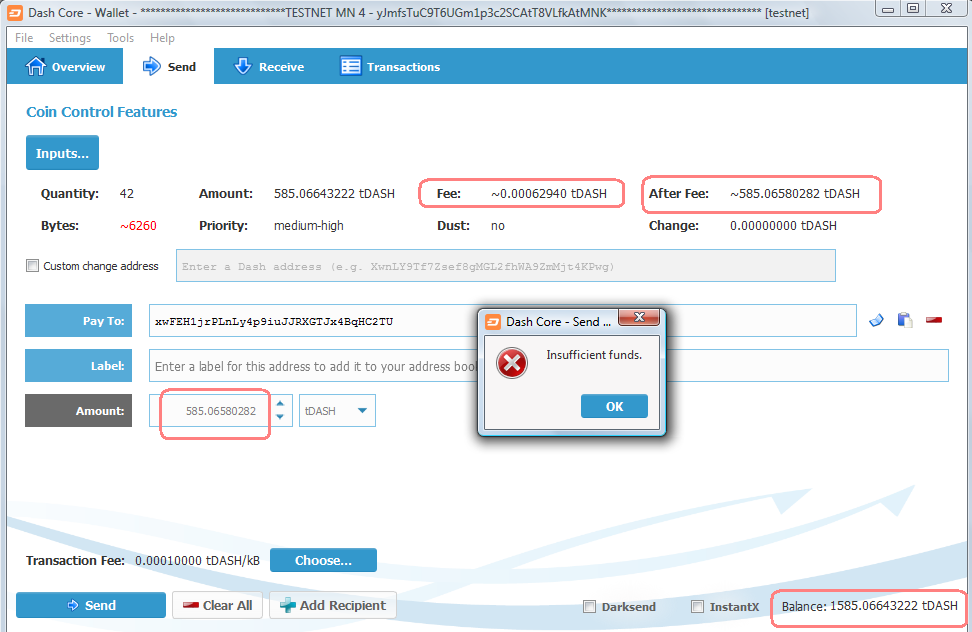The image size is (972, 632).
Task: Paste address from clipboard icon
Action: click(905, 320)
